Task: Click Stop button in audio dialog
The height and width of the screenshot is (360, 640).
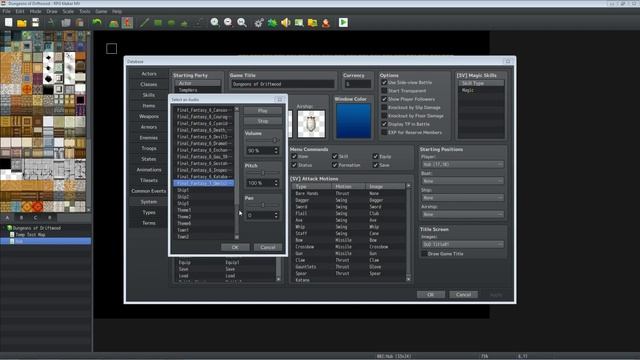Action: [x=263, y=121]
